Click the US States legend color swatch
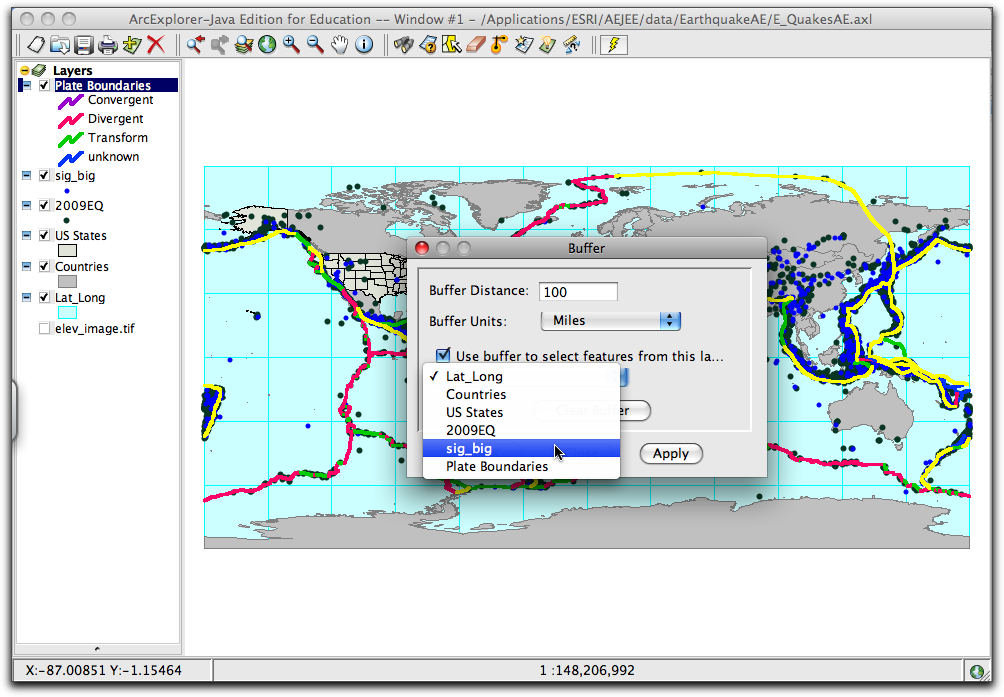1004x697 pixels. point(67,251)
